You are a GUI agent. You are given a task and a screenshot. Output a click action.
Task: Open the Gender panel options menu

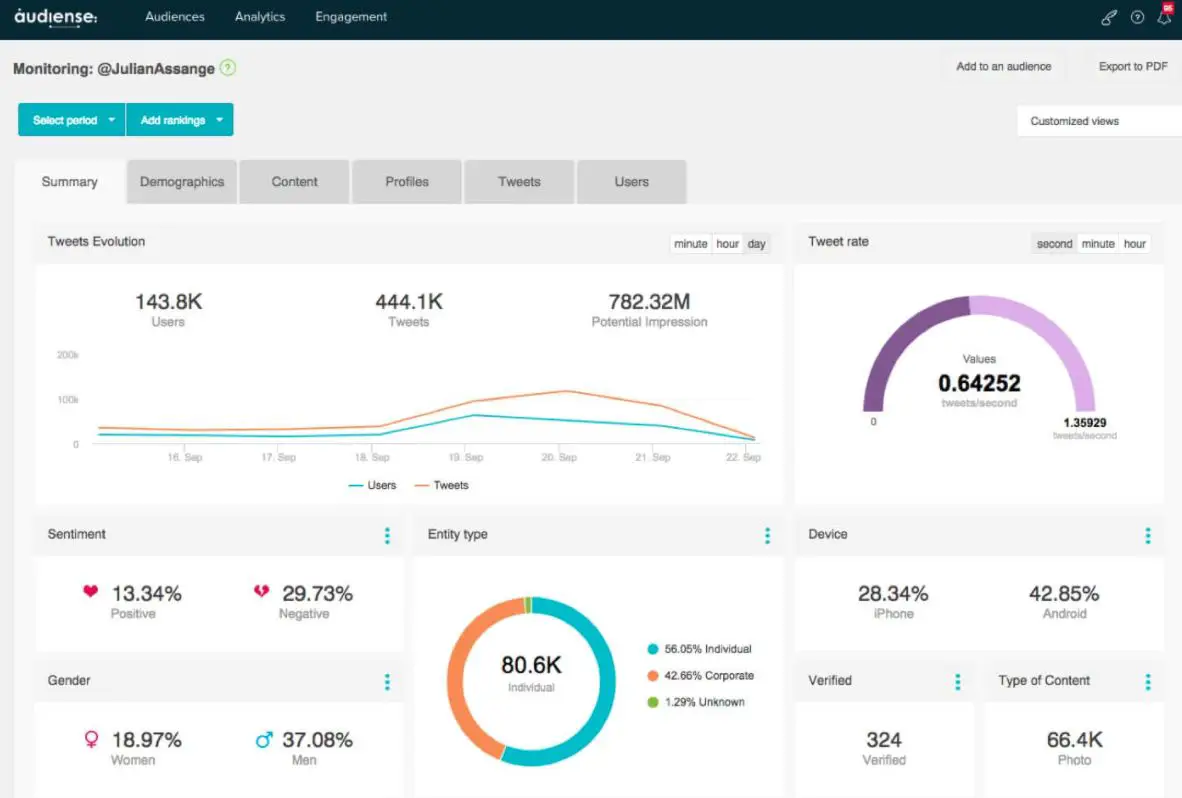387,681
